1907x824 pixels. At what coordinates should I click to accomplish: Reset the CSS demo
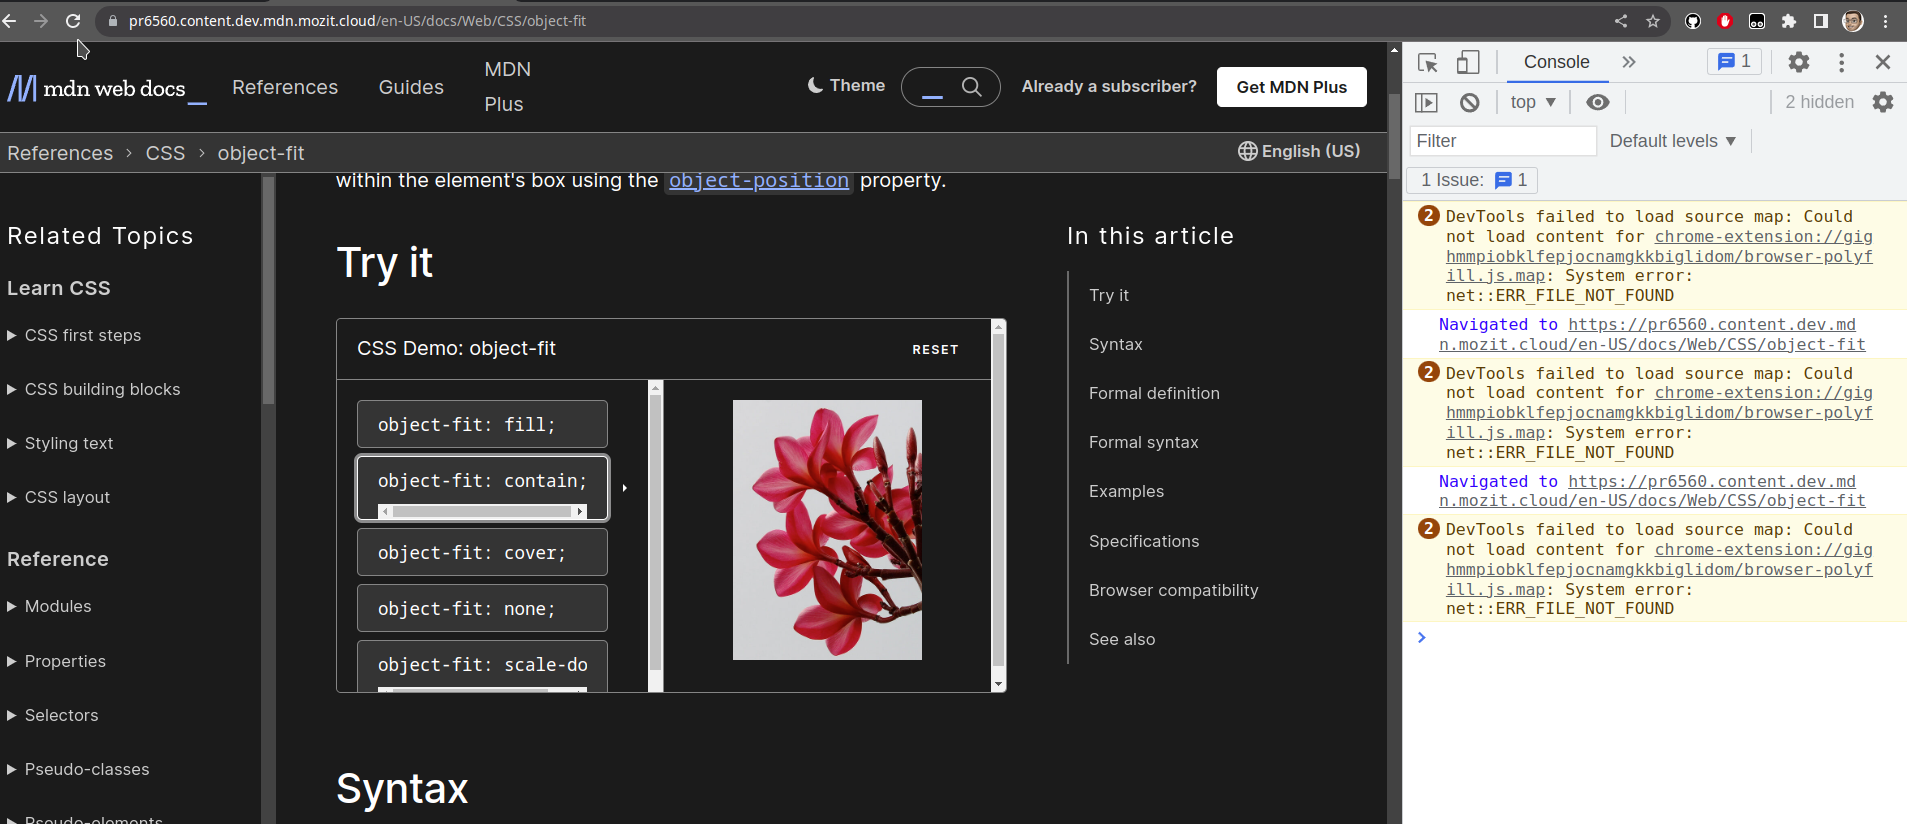click(x=935, y=349)
